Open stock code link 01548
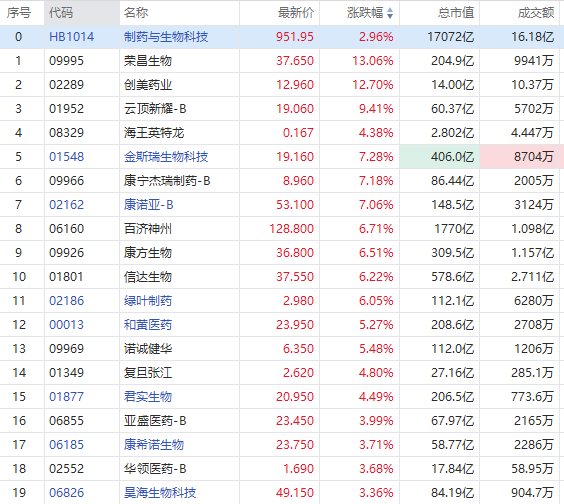This screenshot has height=504, width=564. click(x=67, y=157)
